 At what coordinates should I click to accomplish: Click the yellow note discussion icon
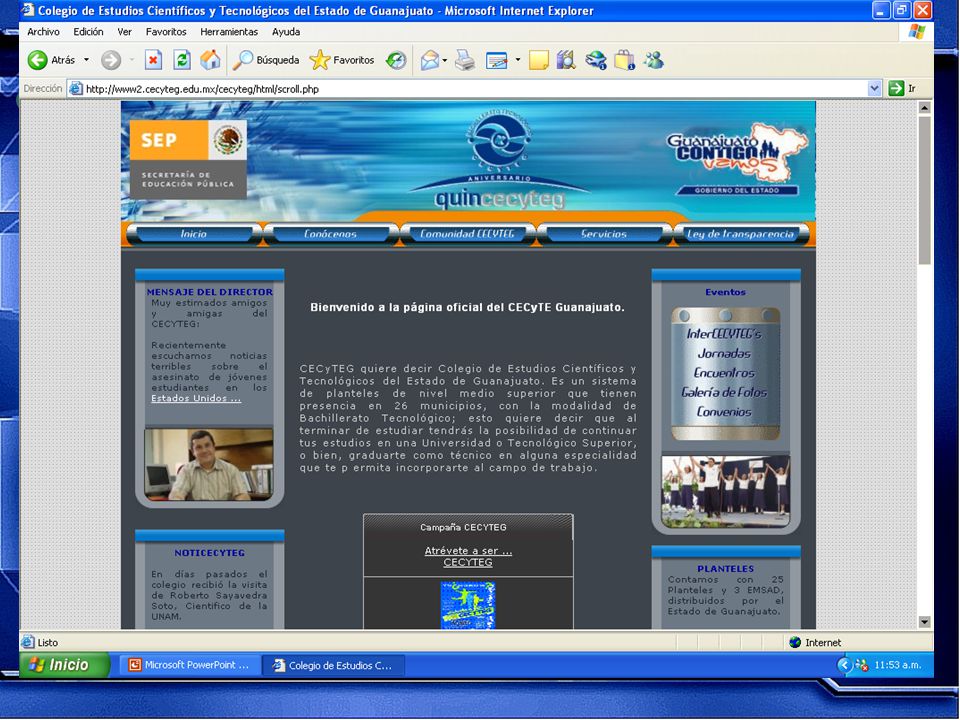538,60
